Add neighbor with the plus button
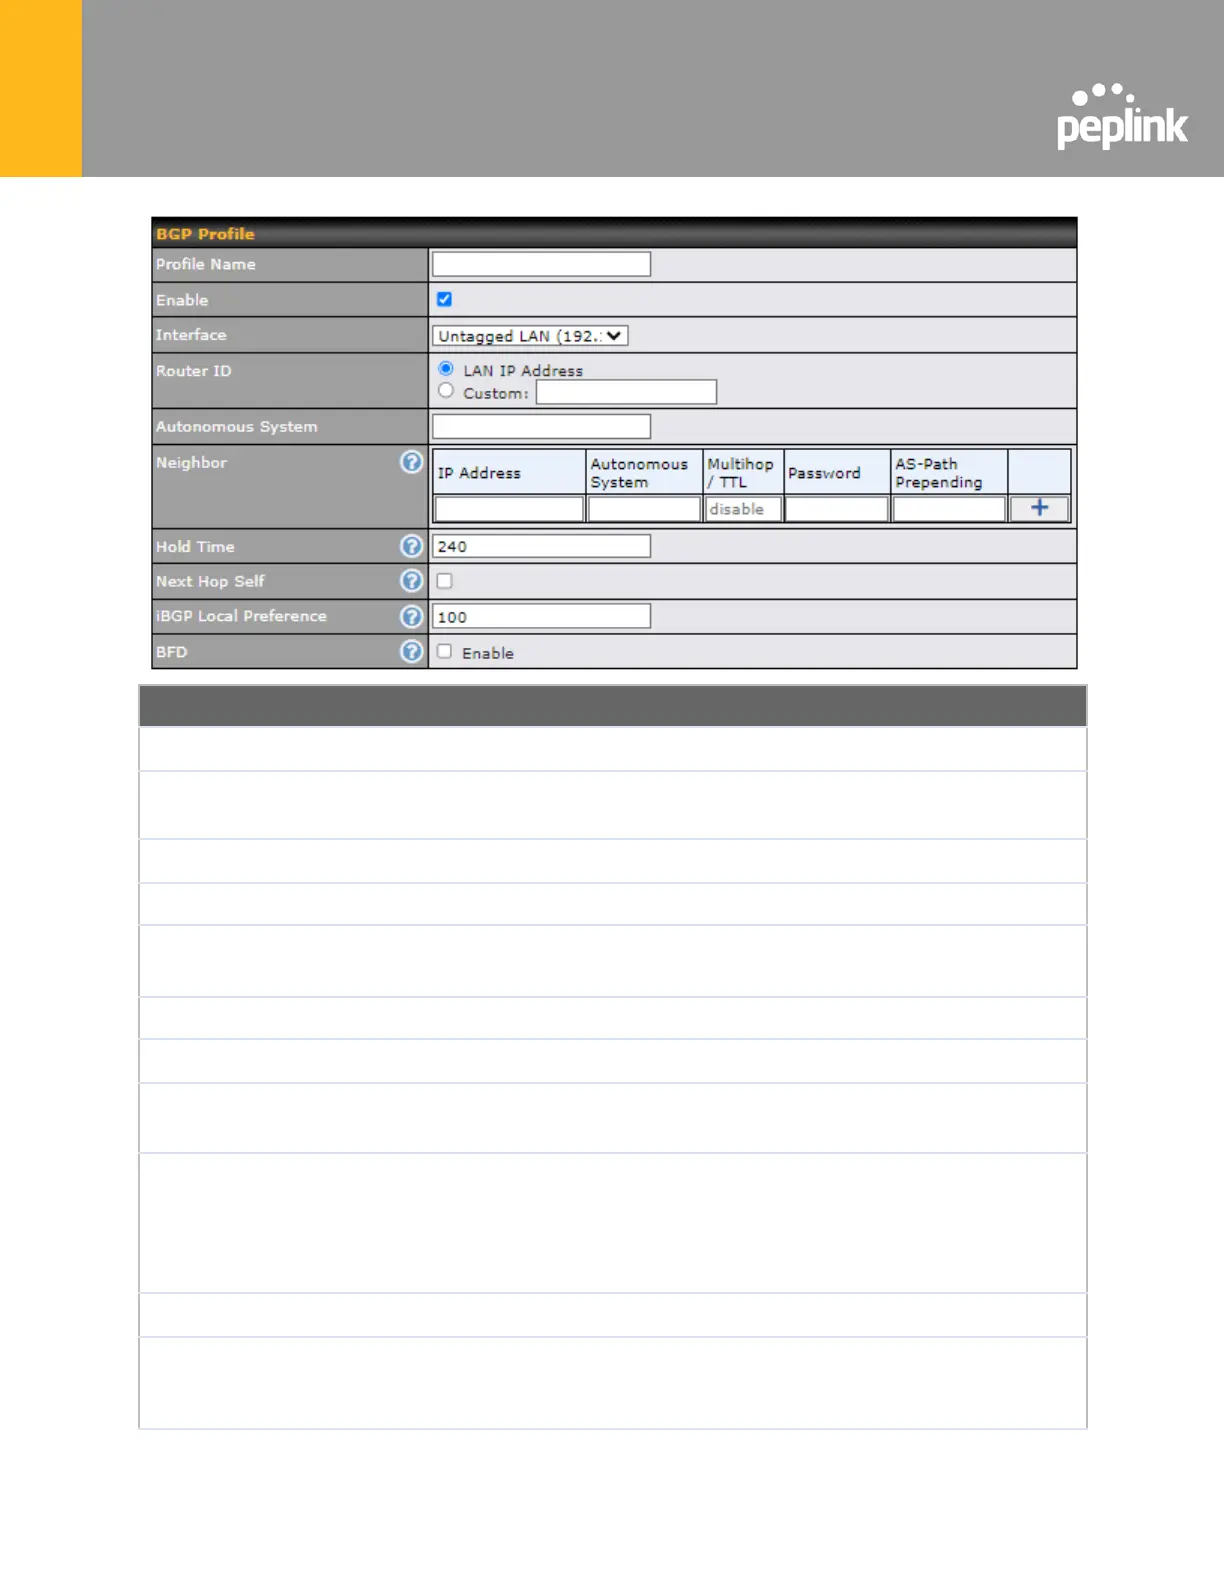This screenshot has height=1584, width=1224. click(x=1039, y=508)
